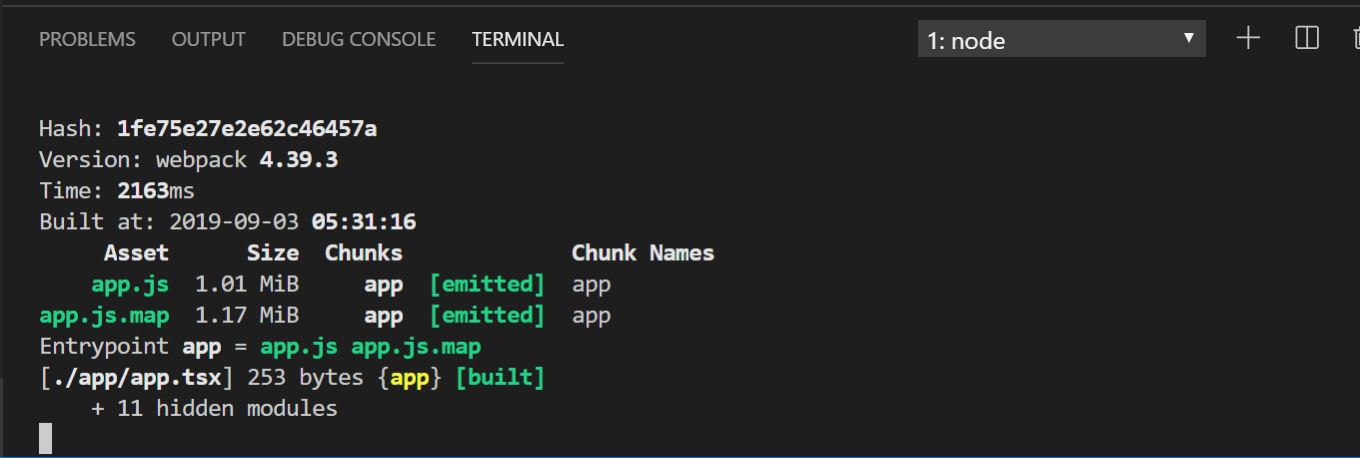Click the dropdown arrow beside '1: node'
The height and width of the screenshot is (458, 1360).
(x=1188, y=38)
